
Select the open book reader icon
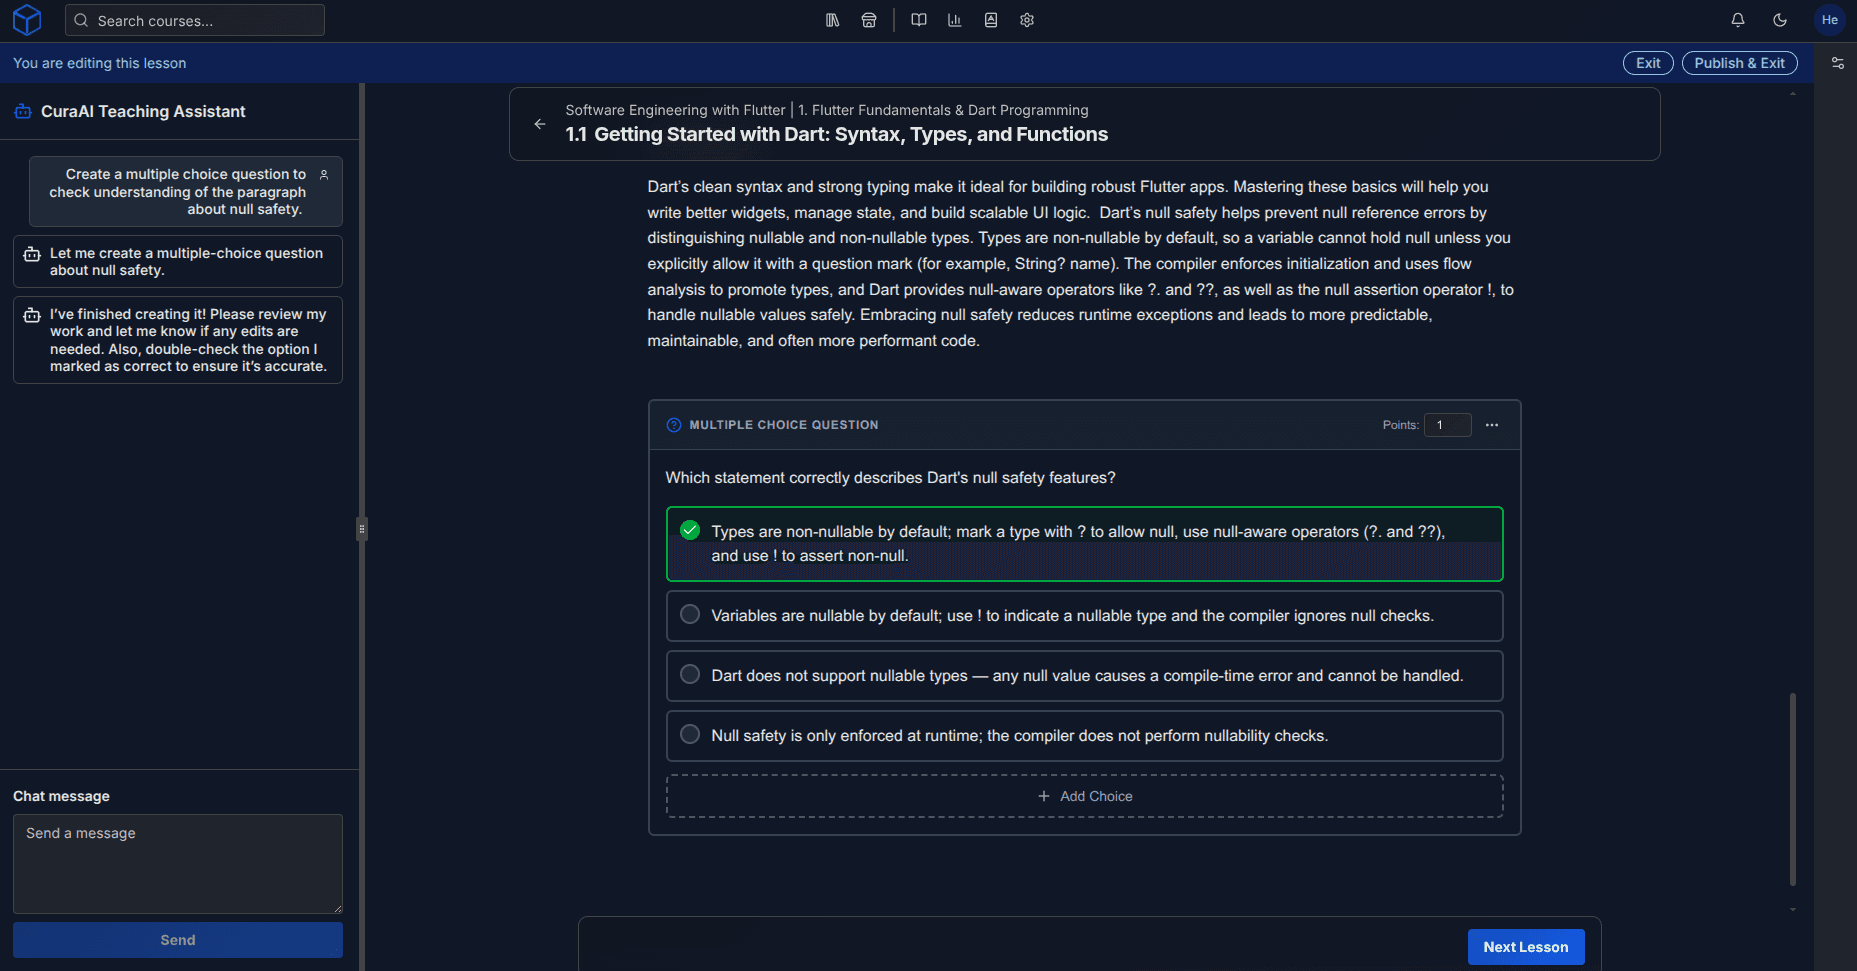coord(918,20)
